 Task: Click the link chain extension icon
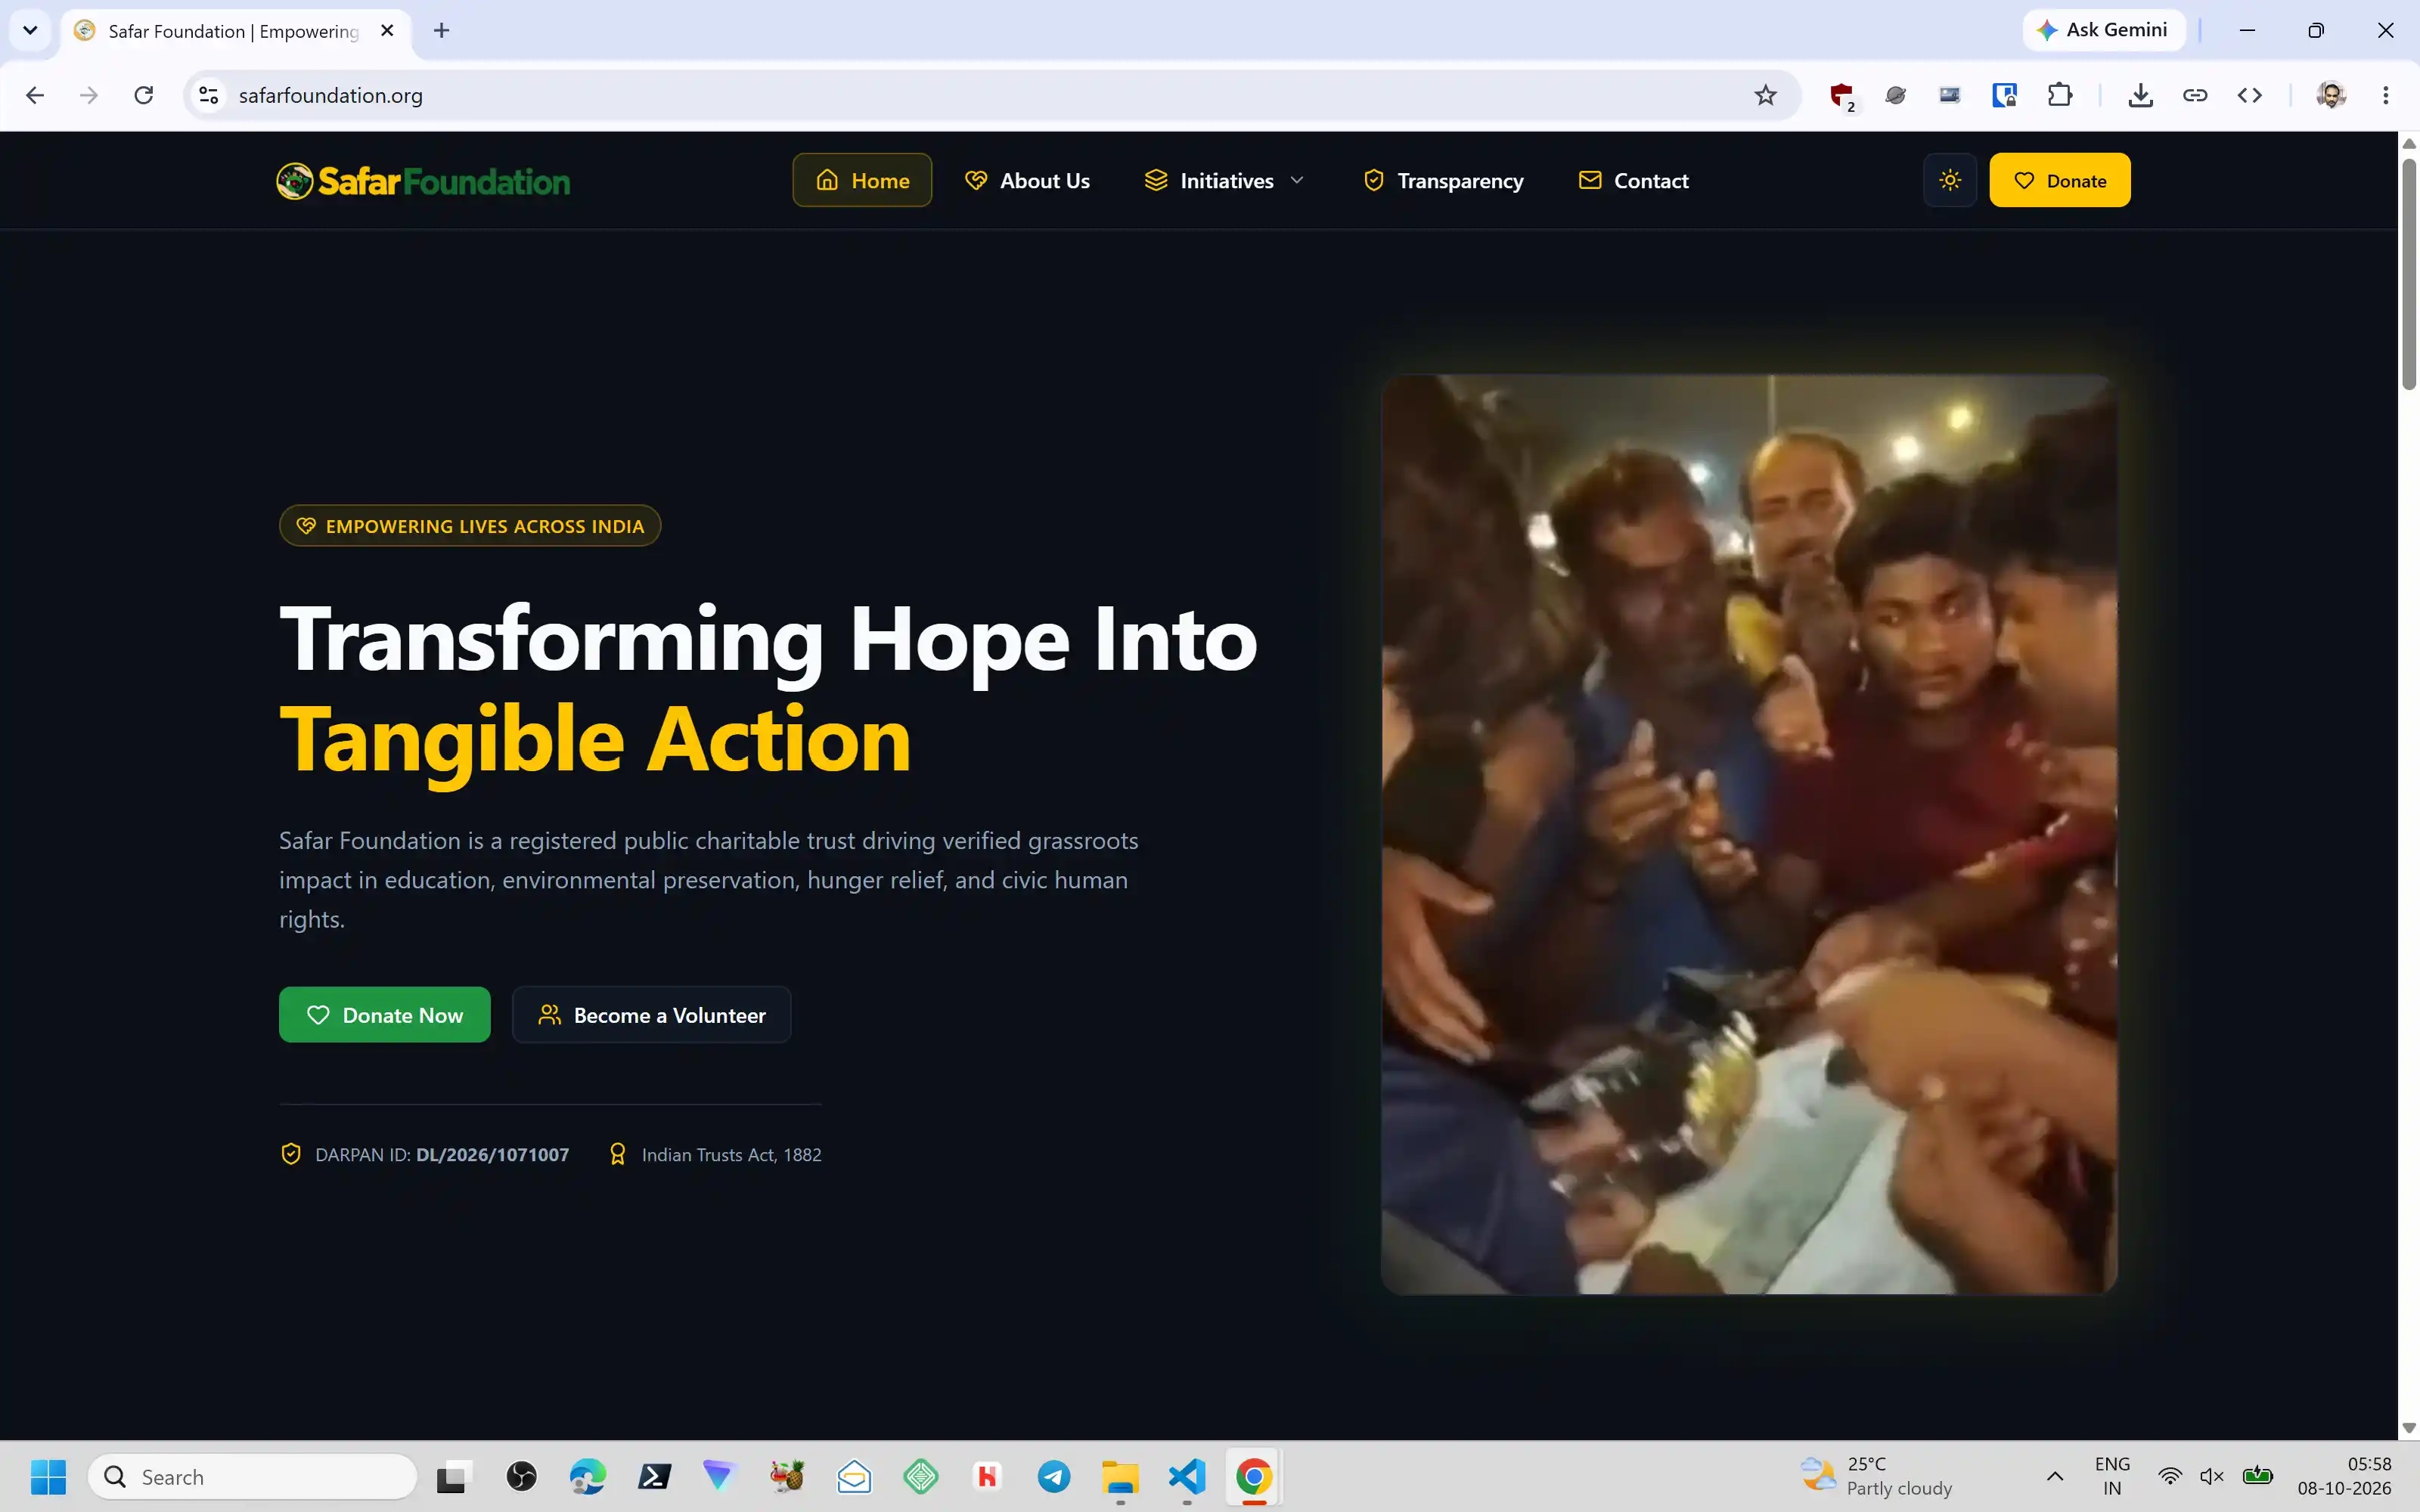pos(2195,95)
